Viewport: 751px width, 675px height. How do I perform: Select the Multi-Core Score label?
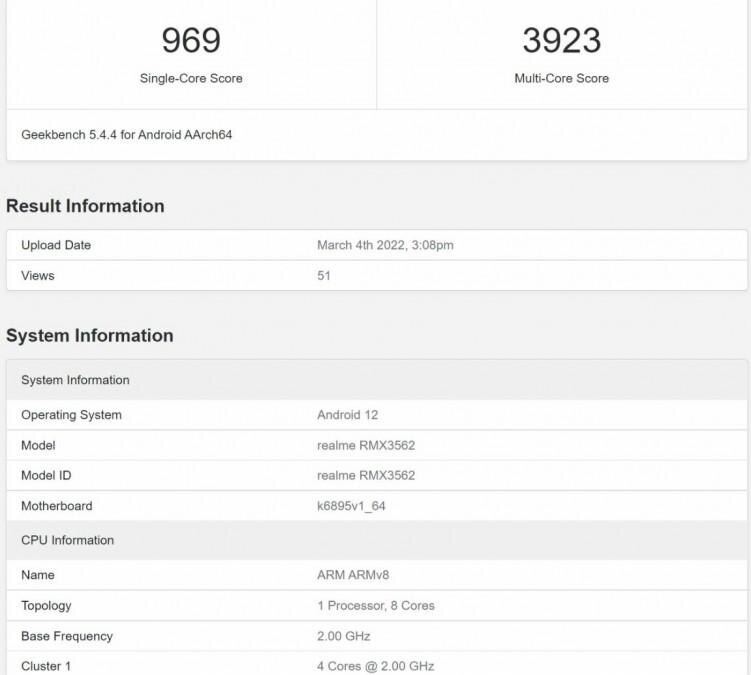click(x=561, y=78)
